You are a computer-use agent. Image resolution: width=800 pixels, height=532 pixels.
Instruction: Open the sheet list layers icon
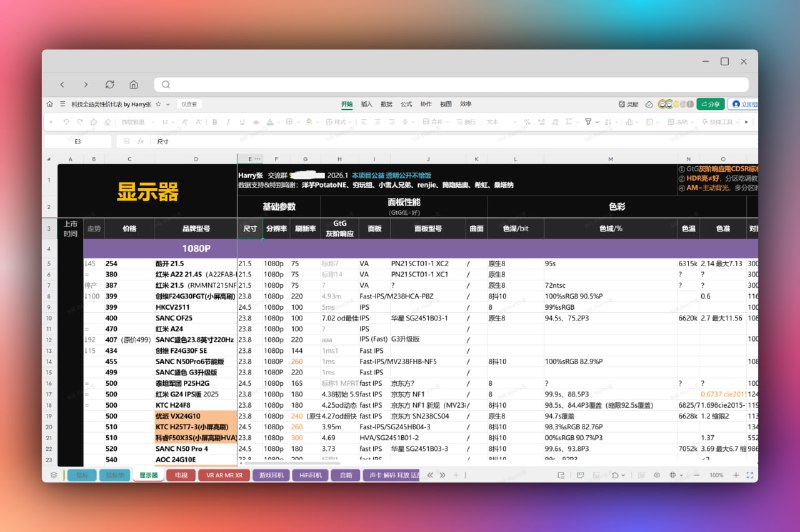[54, 475]
